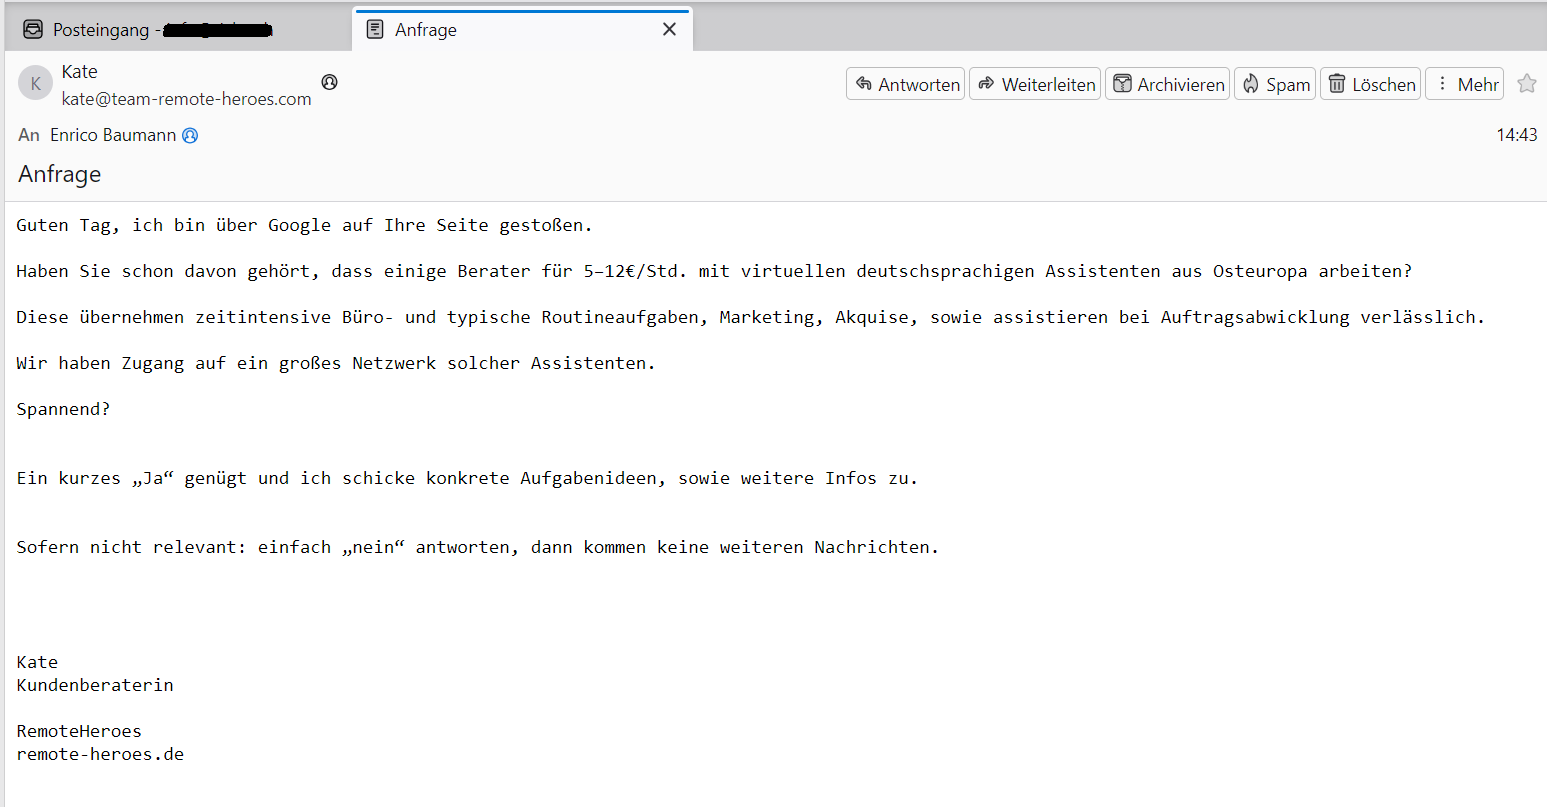Toggle the star to flag this message
This screenshot has width=1547, height=807.
1526,84
